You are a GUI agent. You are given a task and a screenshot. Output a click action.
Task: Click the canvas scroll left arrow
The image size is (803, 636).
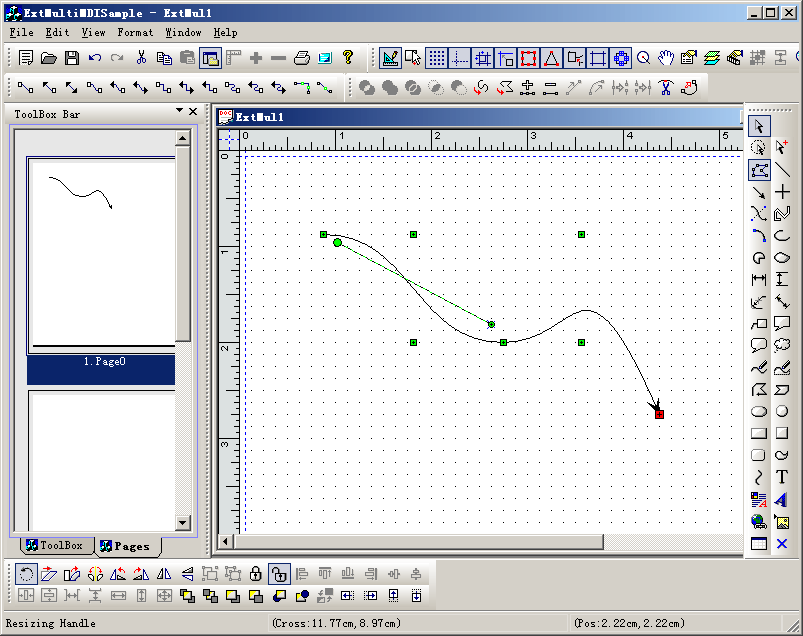pyautogui.click(x=225, y=541)
